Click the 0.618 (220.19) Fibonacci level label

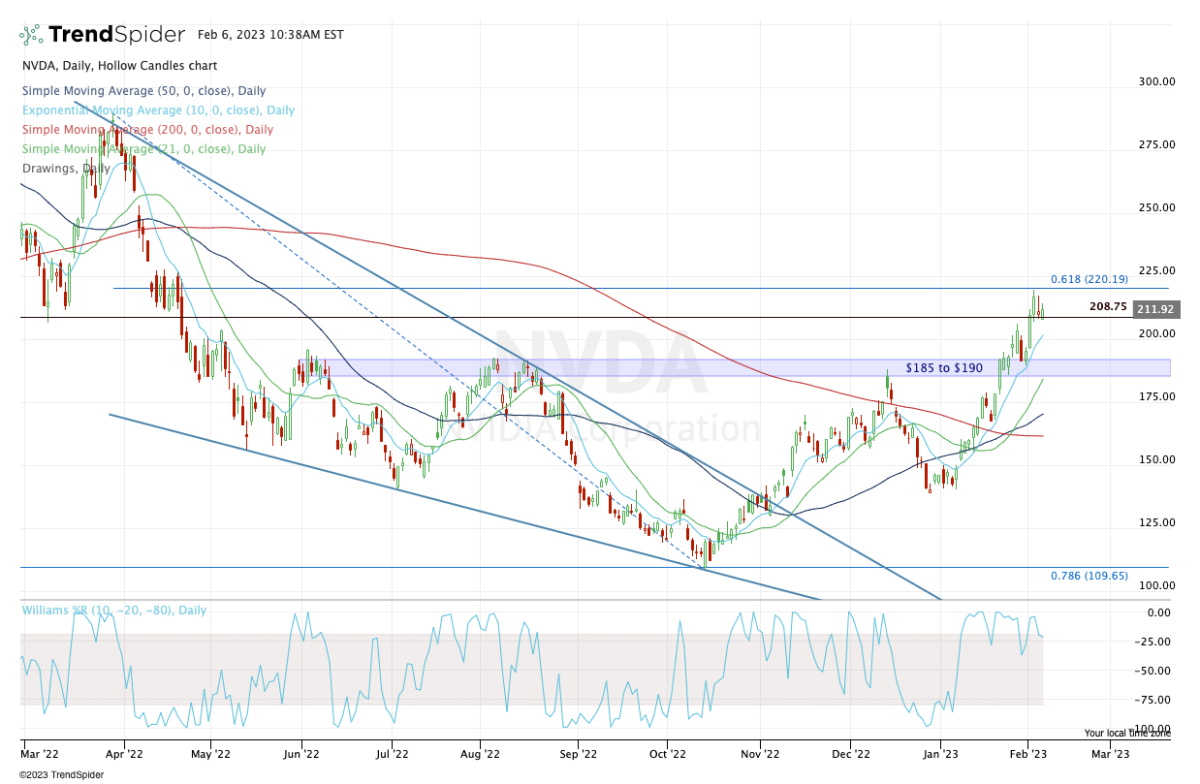(x=1089, y=279)
